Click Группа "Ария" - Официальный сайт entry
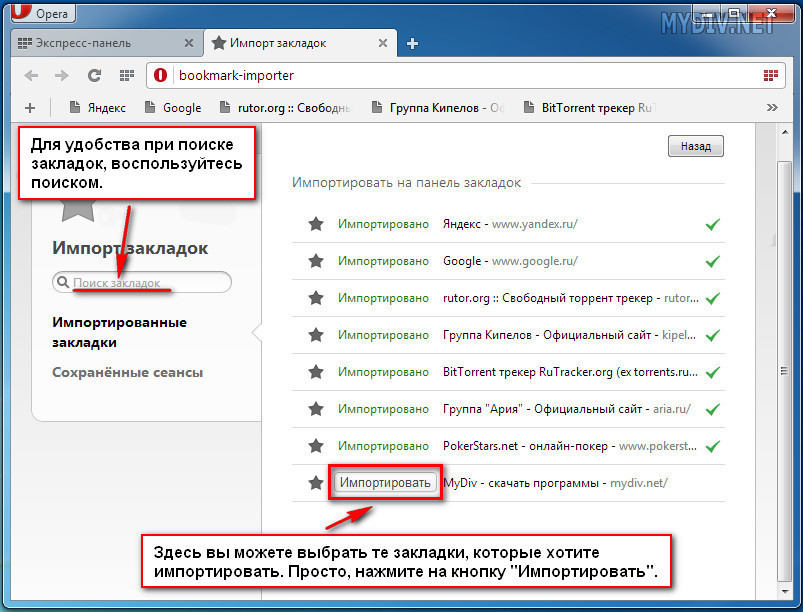 (566, 409)
